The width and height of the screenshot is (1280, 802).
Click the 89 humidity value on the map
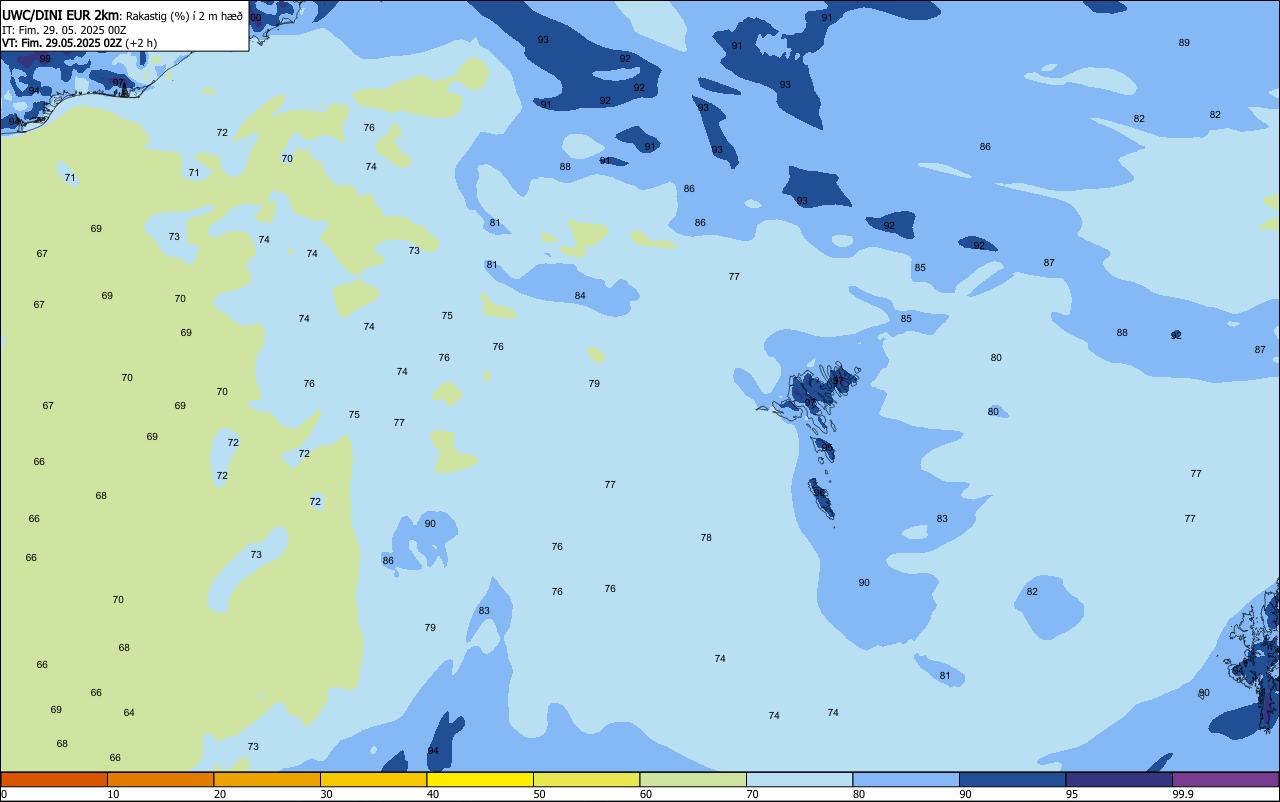click(1184, 43)
